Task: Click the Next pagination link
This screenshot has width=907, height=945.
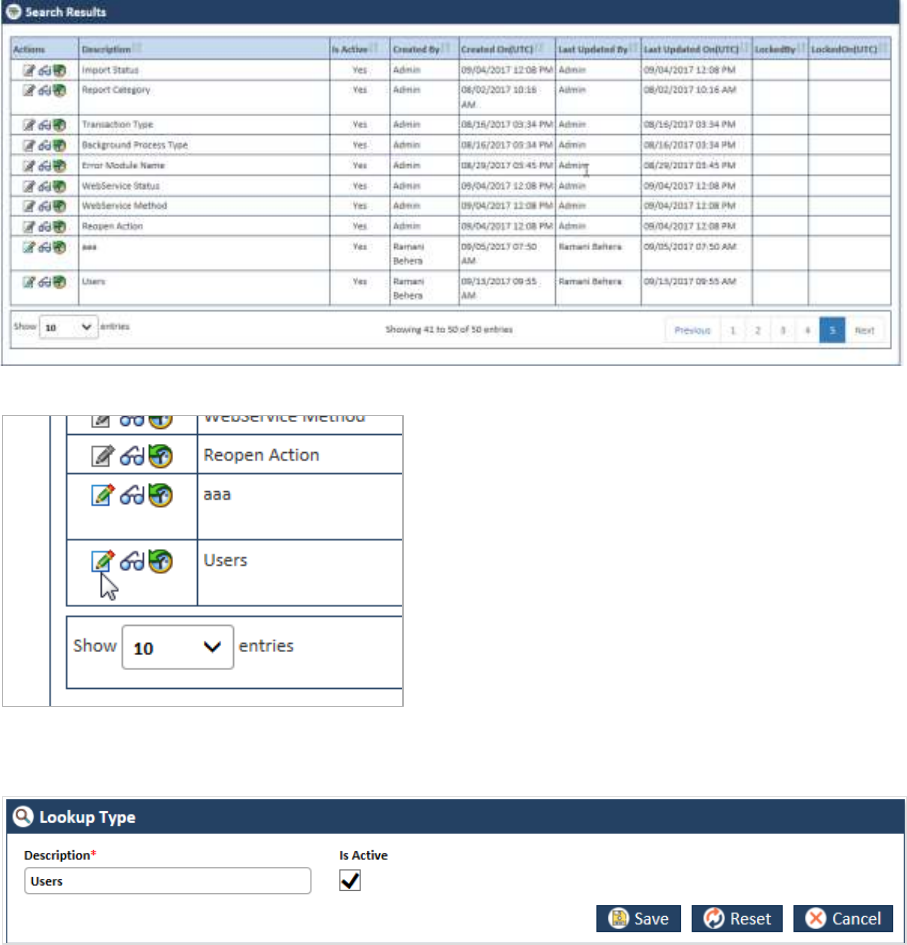Action: 864,330
